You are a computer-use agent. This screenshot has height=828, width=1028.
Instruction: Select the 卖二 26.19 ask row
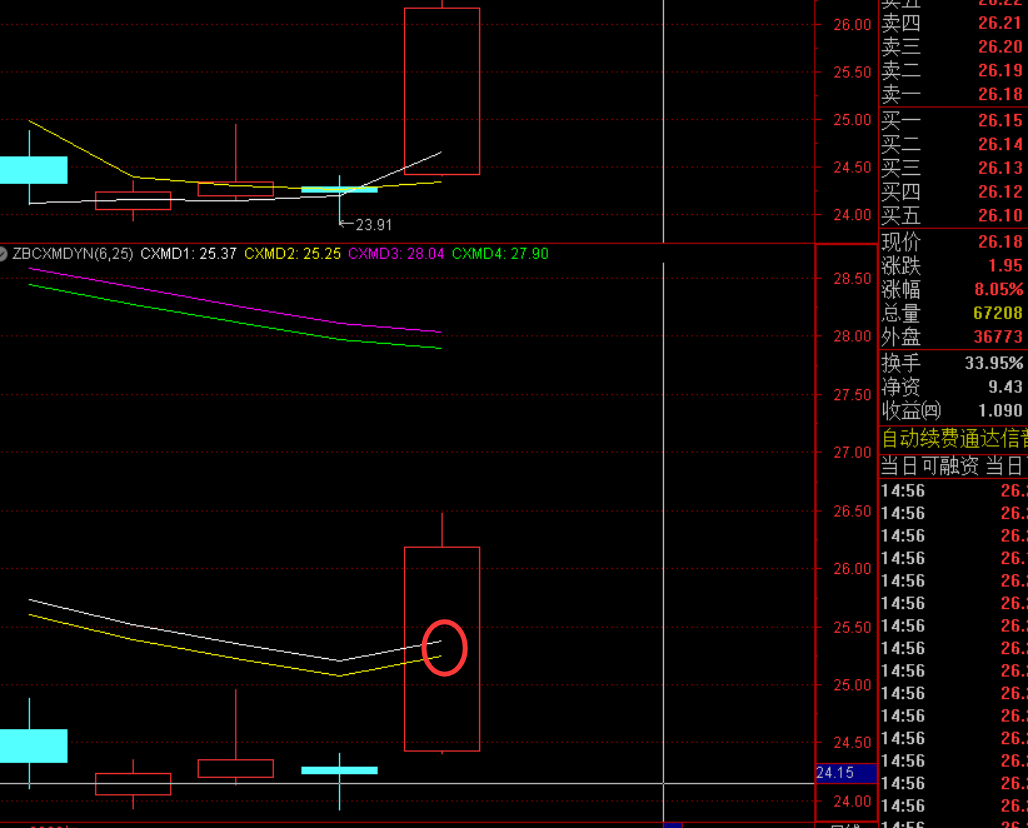point(953,70)
